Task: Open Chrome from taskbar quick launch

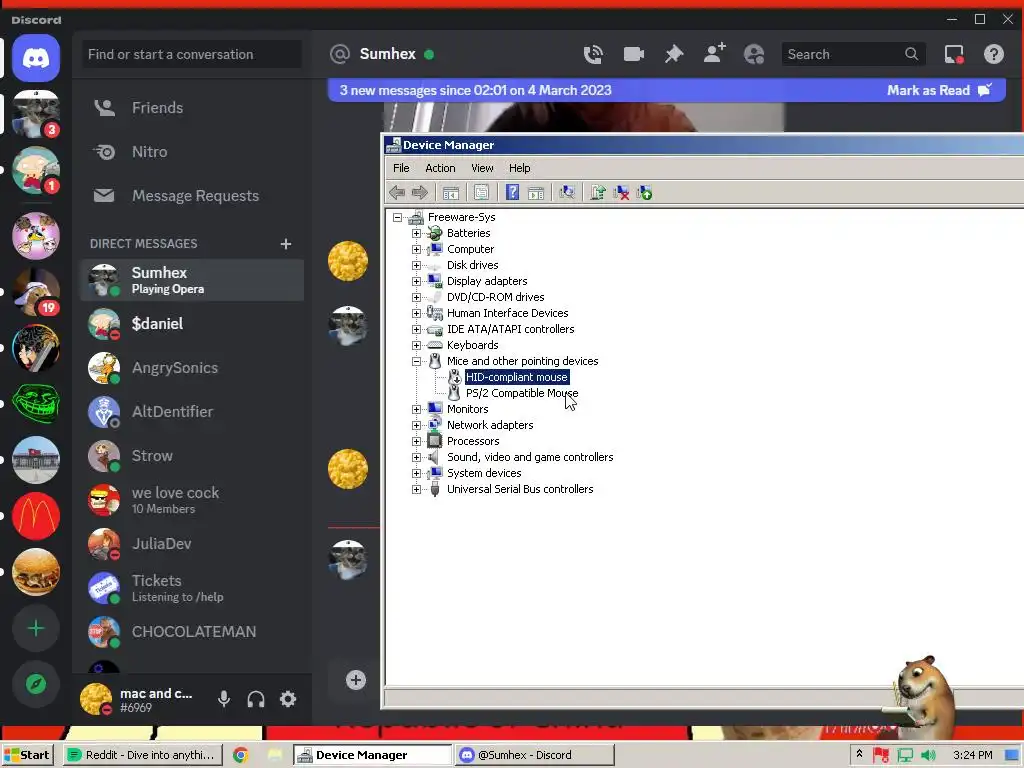Action: click(240, 755)
